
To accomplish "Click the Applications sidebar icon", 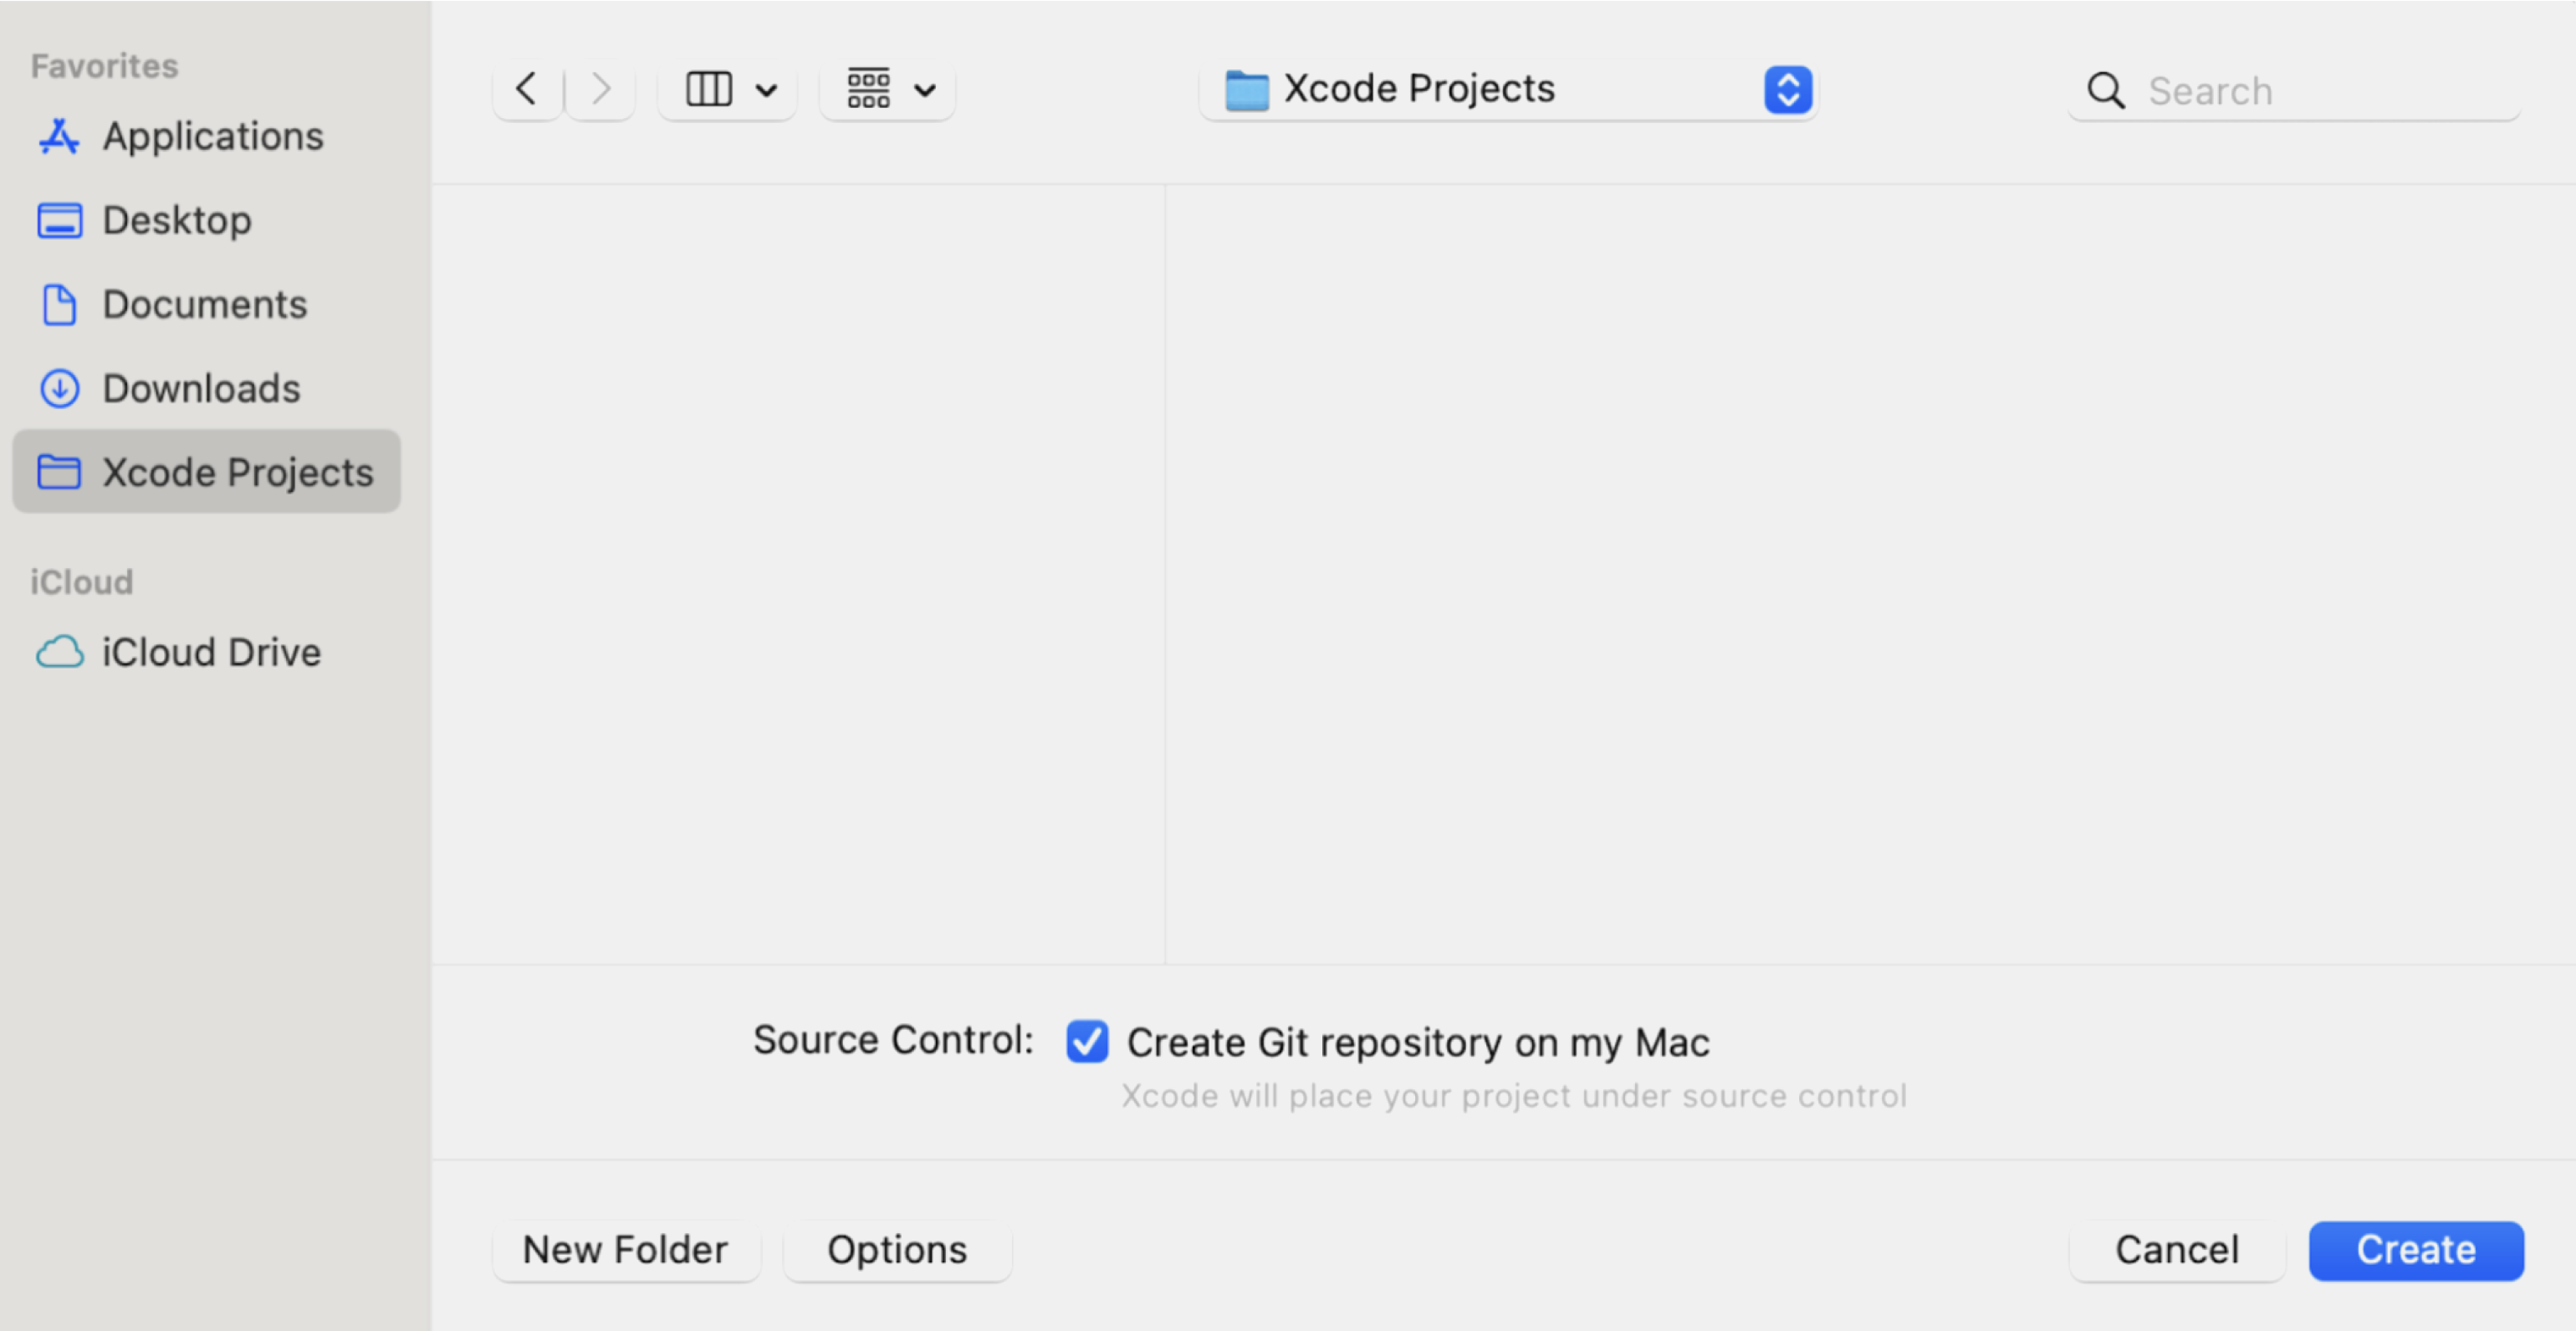I will tap(59, 137).
